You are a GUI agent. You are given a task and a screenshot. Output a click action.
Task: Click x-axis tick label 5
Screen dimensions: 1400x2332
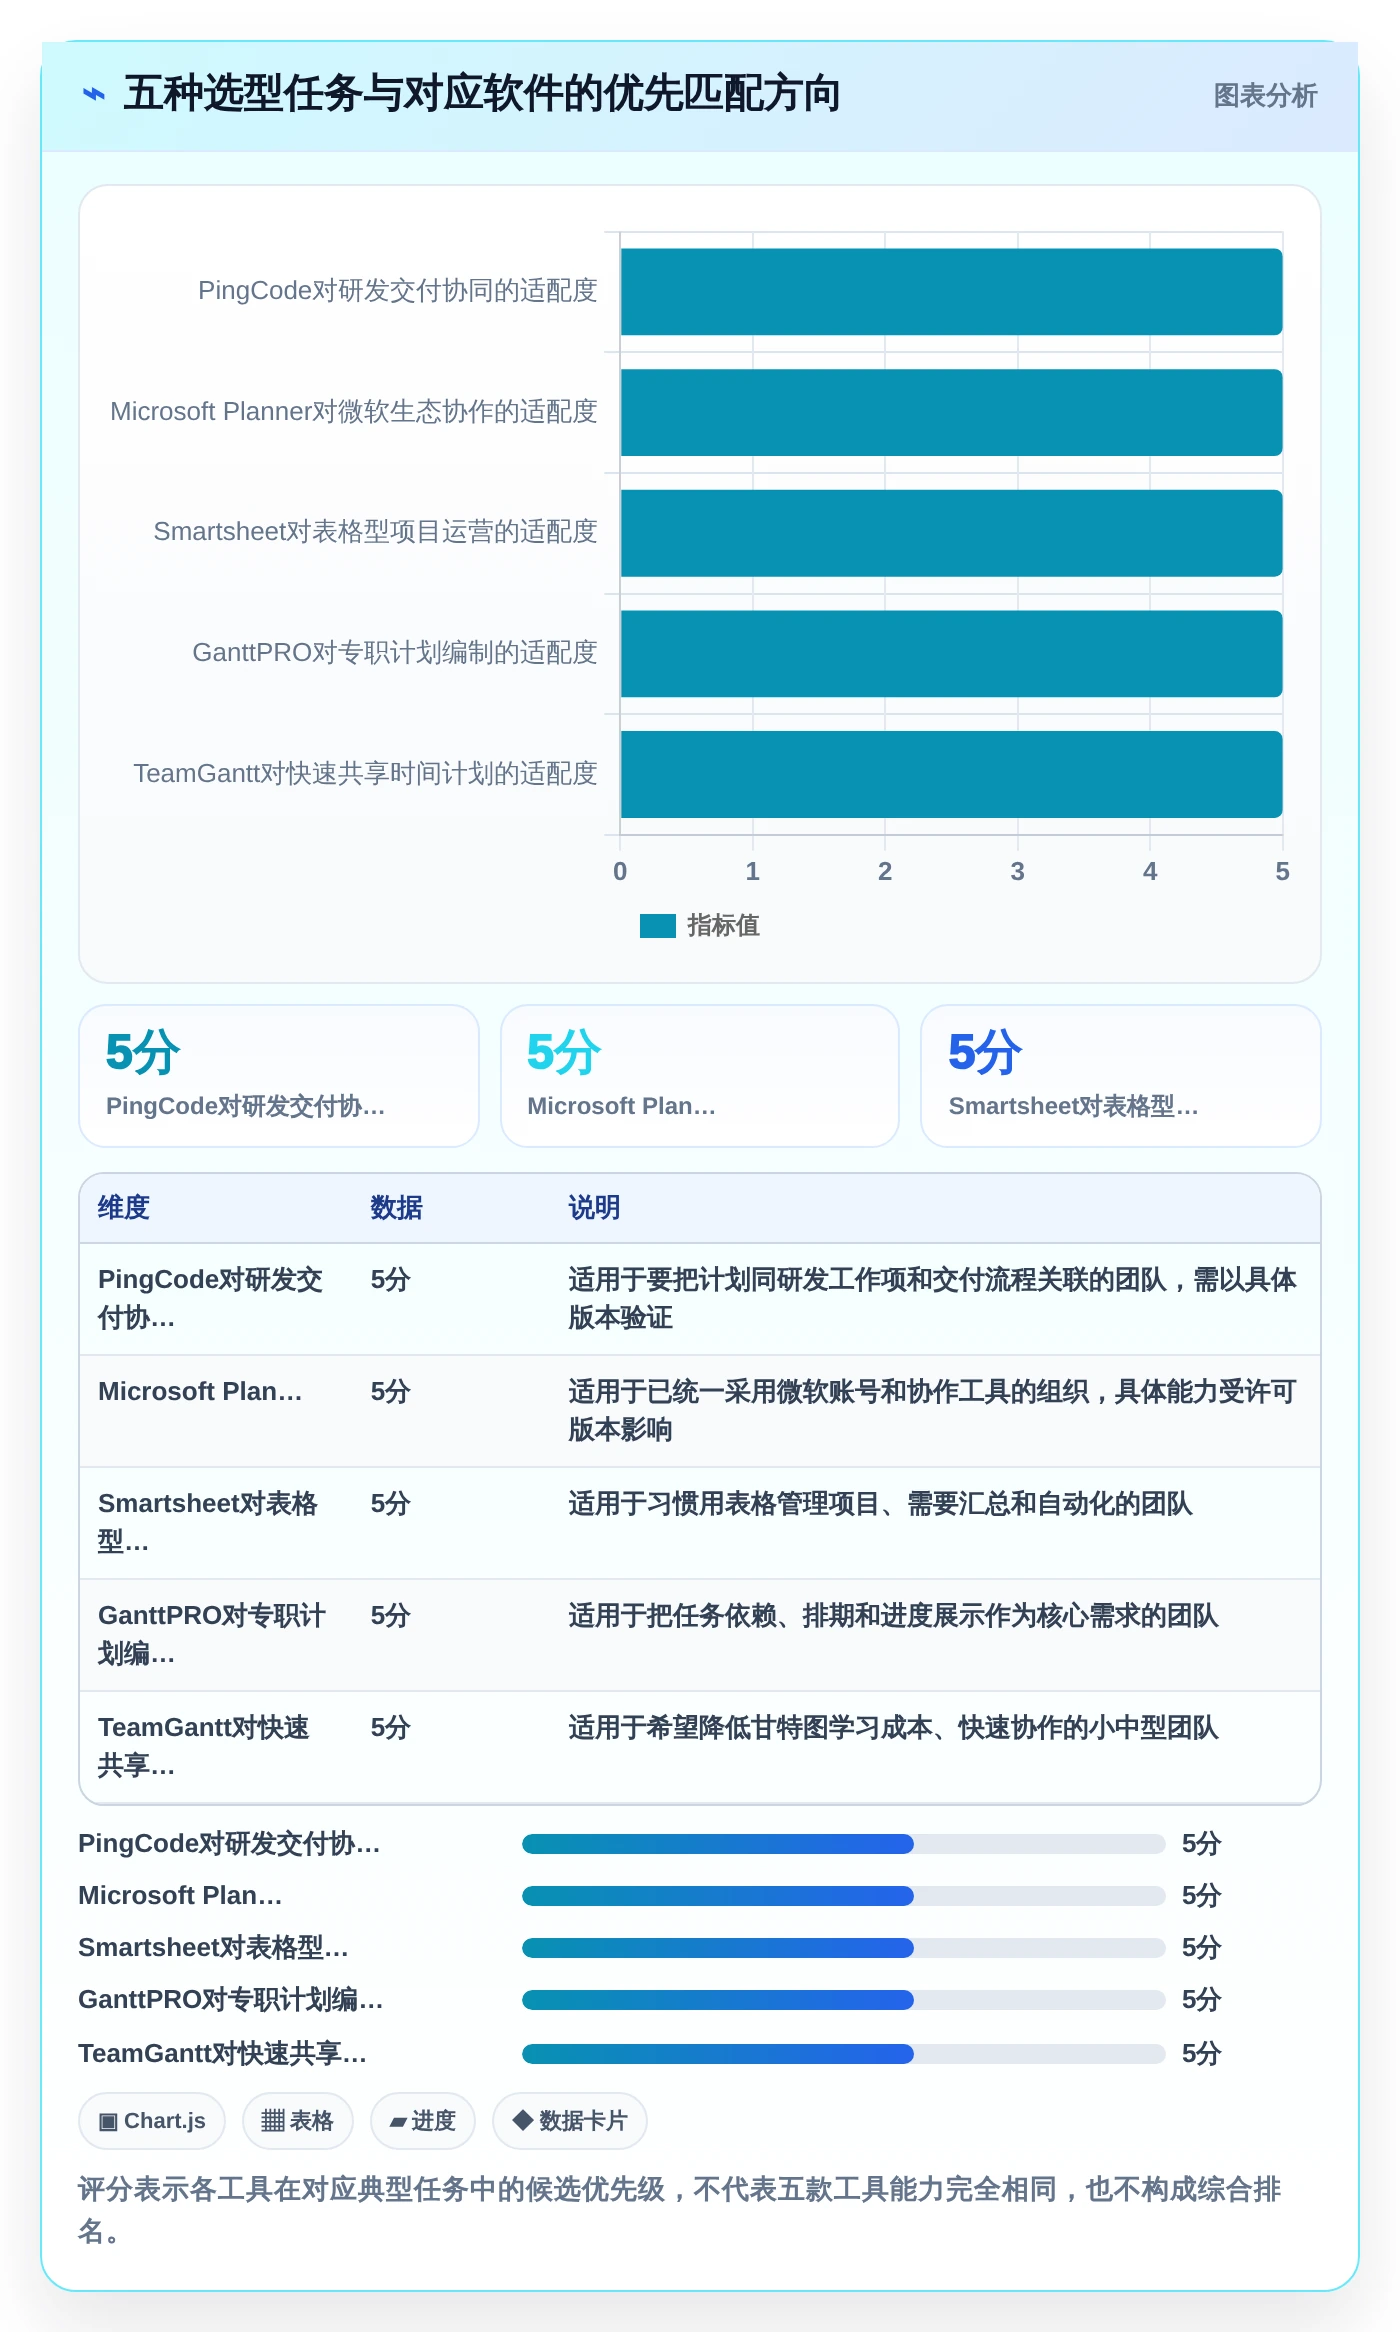[1282, 872]
